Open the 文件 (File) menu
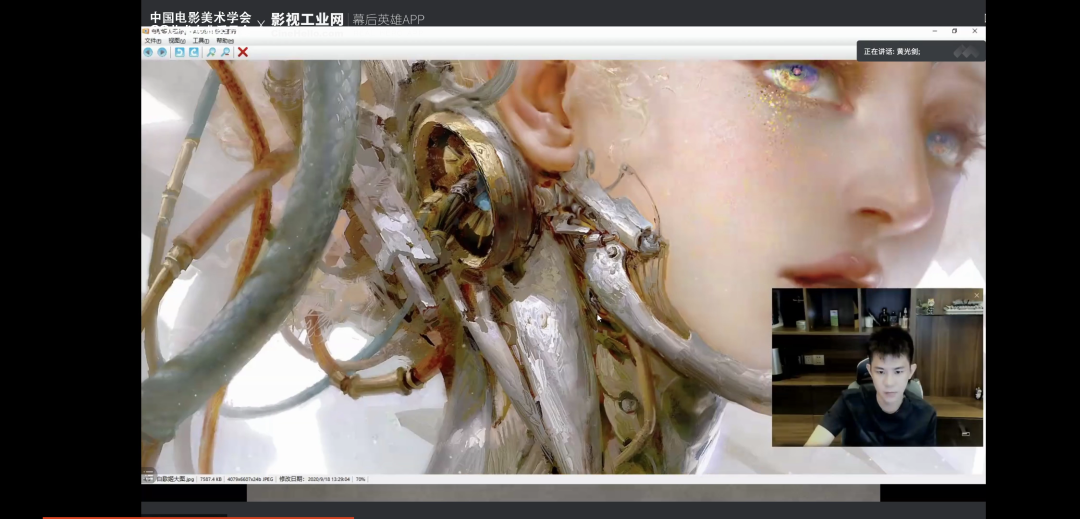This screenshot has height=519, width=1080. [x=152, y=41]
